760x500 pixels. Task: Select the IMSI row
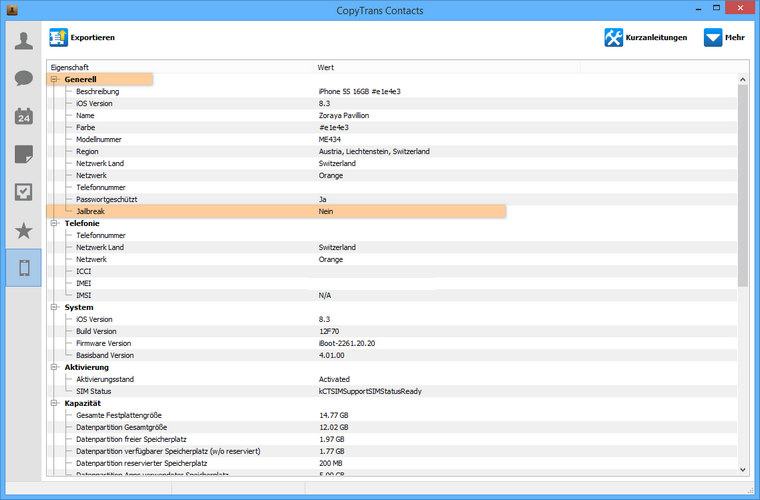[392, 295]
